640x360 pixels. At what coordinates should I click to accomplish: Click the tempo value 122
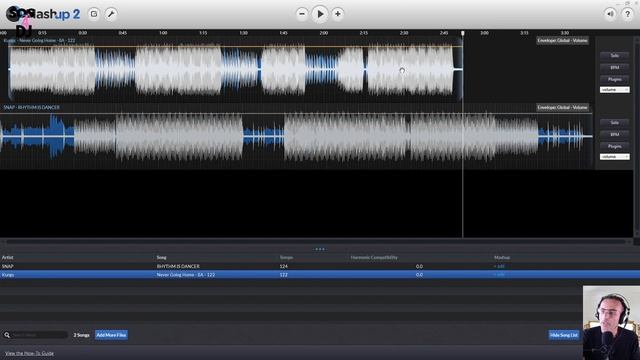[284, 275]
